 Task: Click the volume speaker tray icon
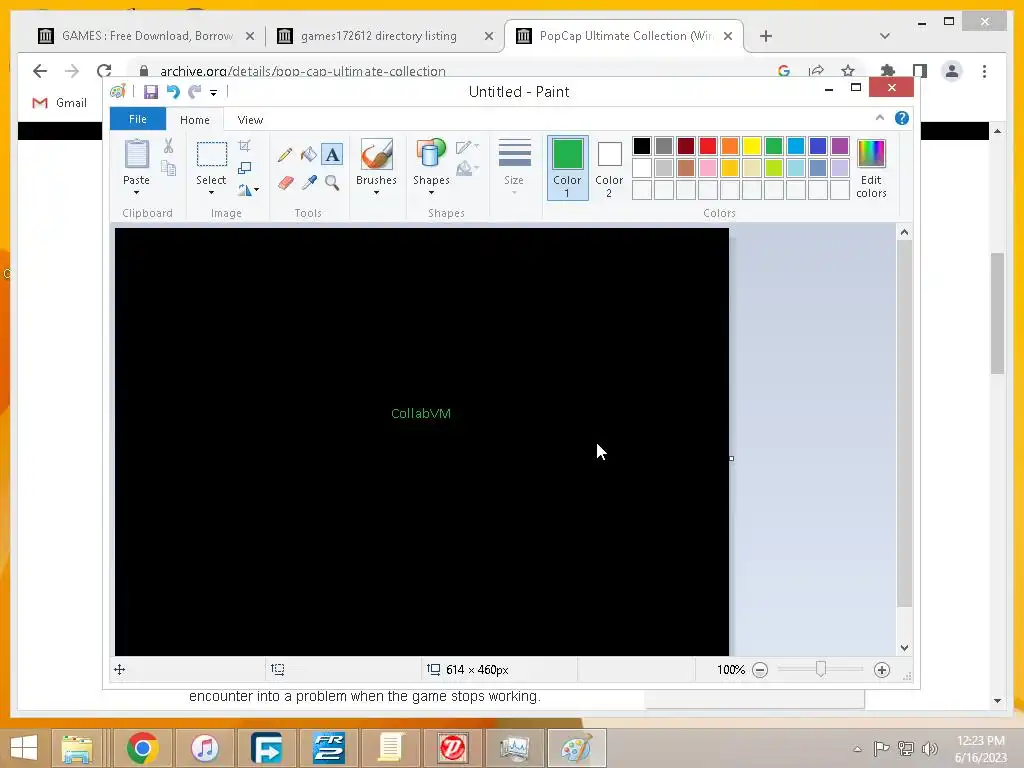(929, 749)
